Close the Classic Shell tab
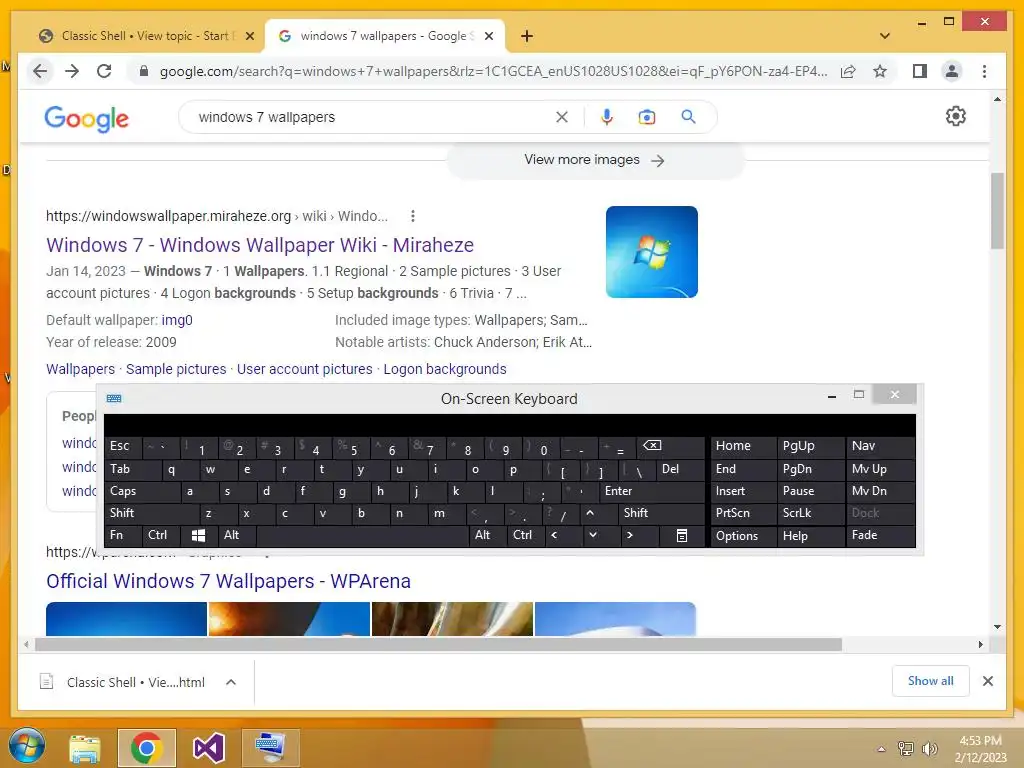The width and height of the screenshot is (1024, 768). coord(249,36)
